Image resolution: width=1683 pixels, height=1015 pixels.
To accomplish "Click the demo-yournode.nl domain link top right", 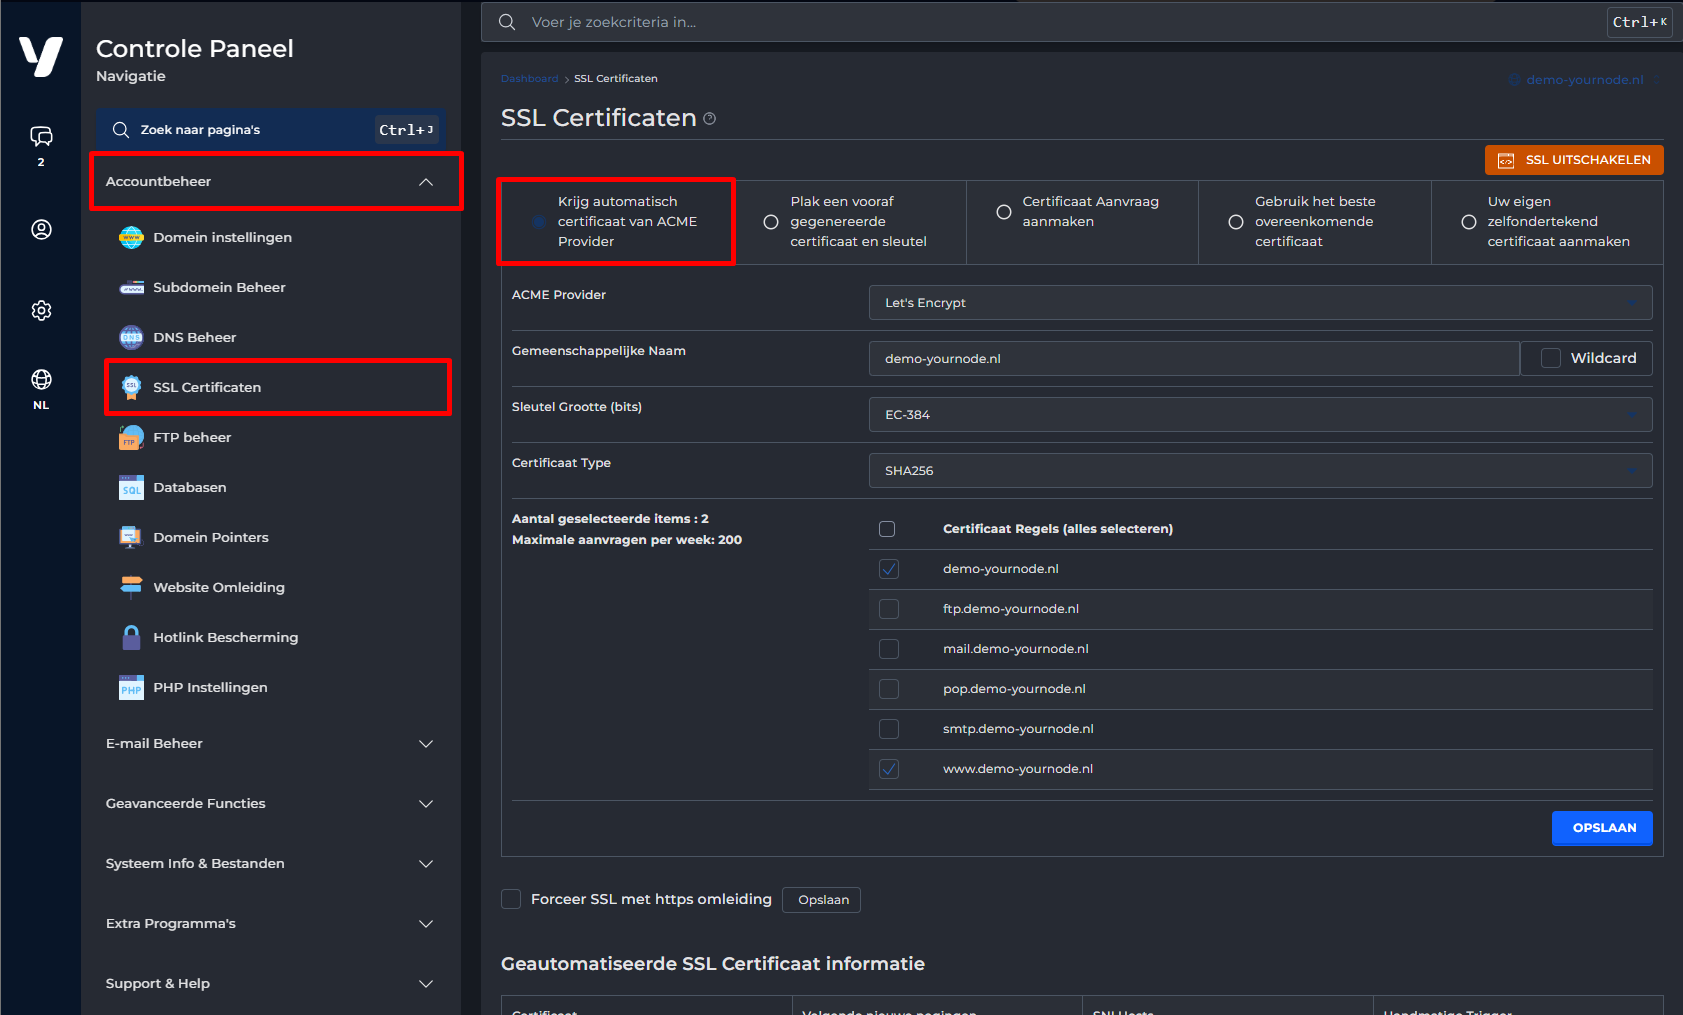I will tap(1584, 80).
